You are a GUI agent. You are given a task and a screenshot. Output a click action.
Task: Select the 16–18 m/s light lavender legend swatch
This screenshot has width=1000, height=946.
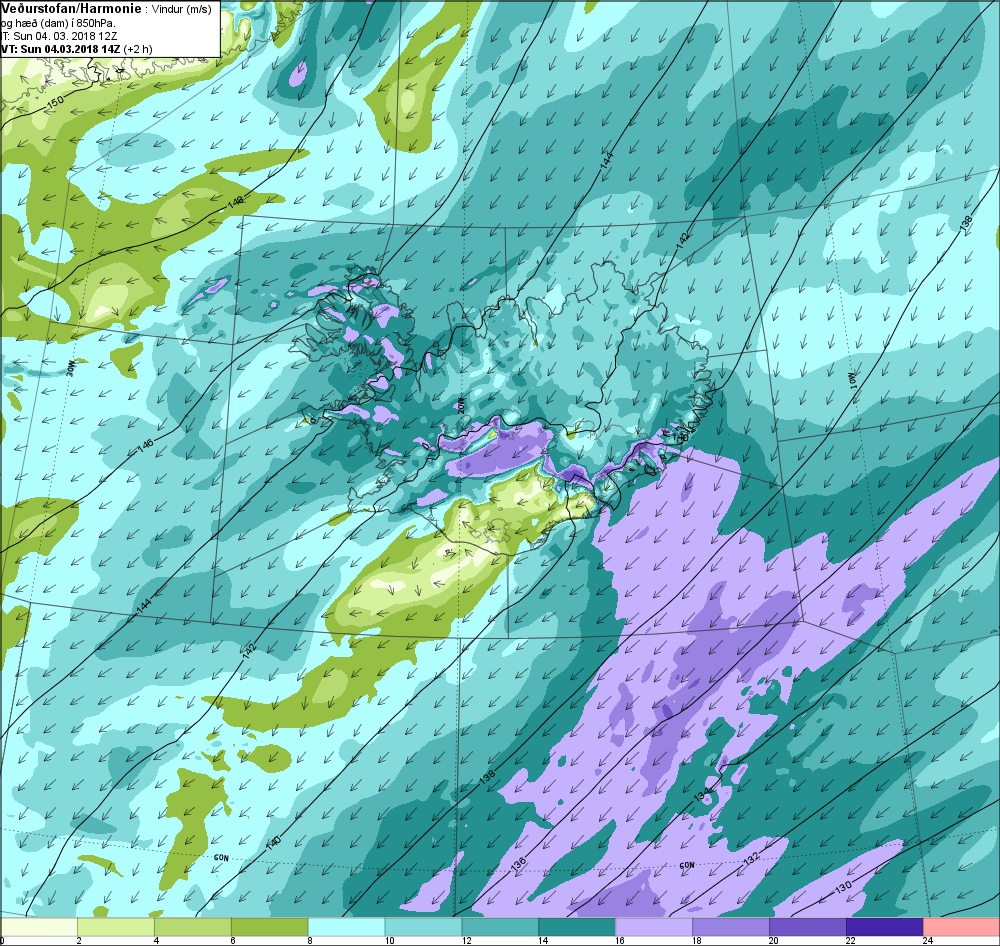pos(654,926)
